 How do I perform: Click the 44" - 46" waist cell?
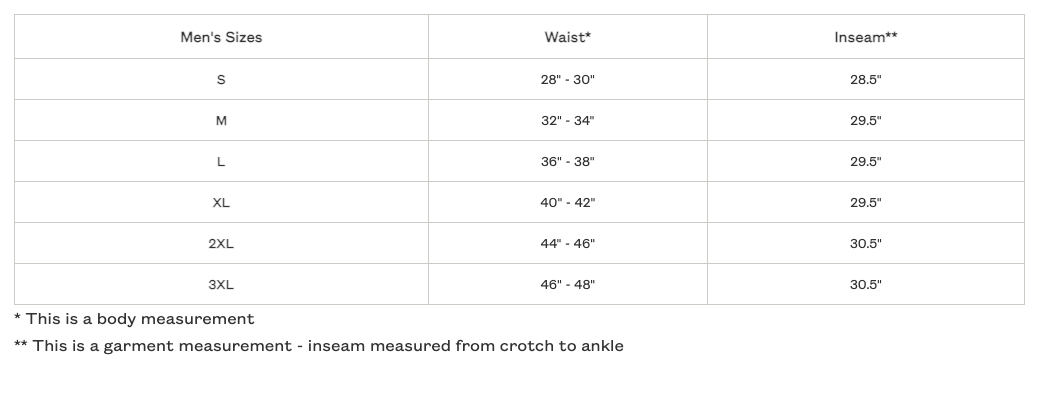point(568,243)
